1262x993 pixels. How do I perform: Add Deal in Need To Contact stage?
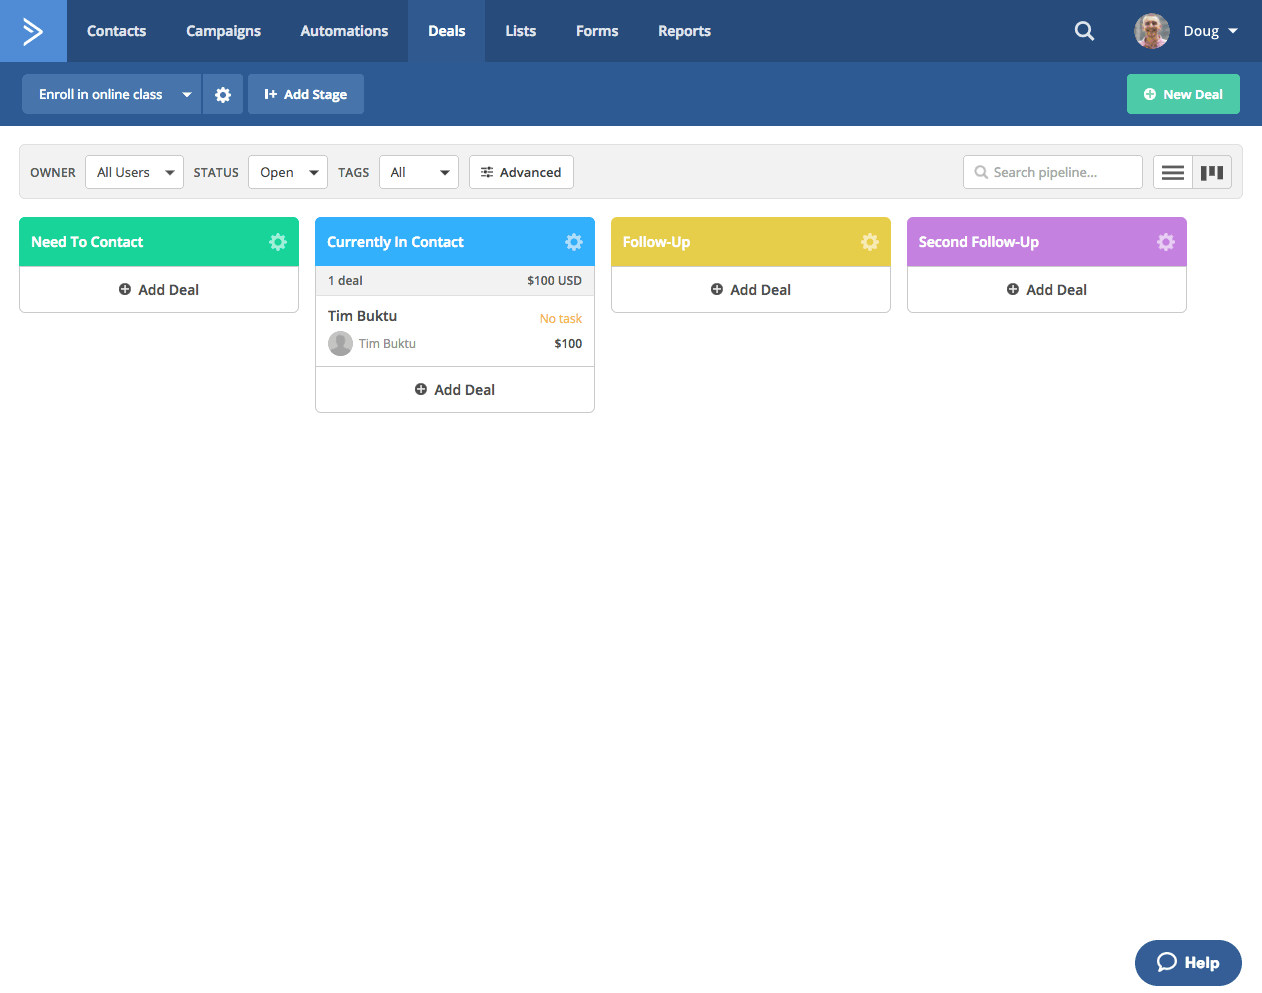click(159, 290)
